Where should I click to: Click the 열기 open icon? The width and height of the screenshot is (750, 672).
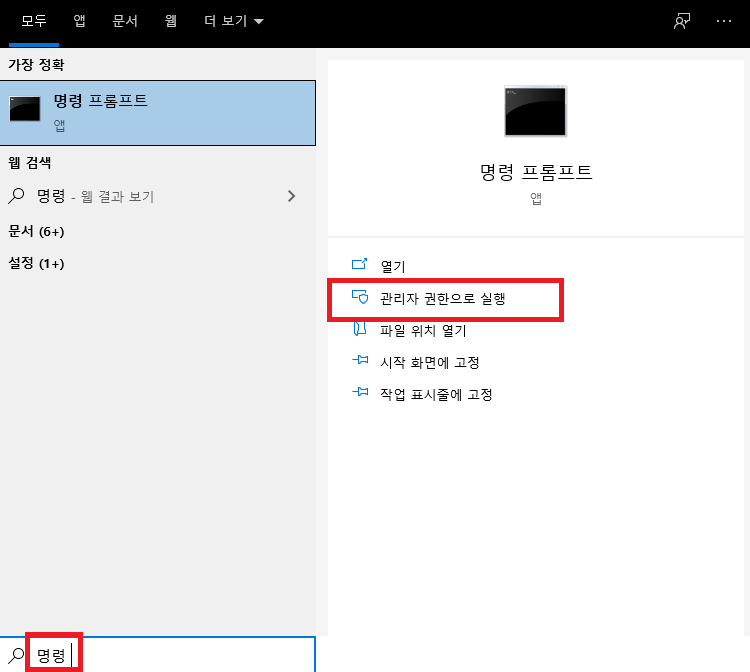point(360,264)
